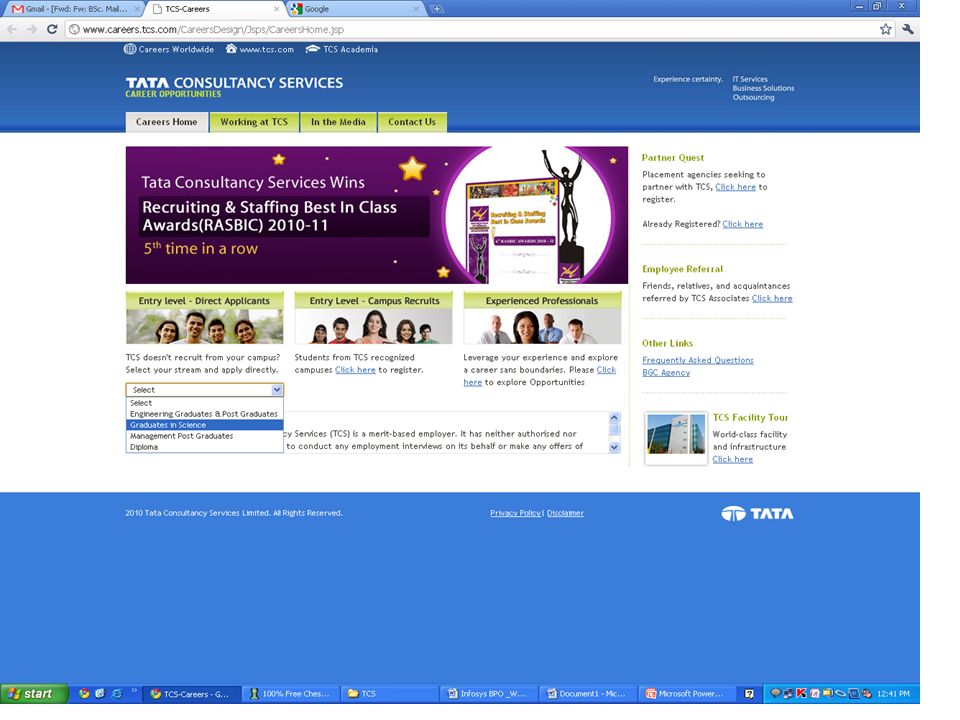Choose the top "Select" entry in the open list

tap(204, 403)
